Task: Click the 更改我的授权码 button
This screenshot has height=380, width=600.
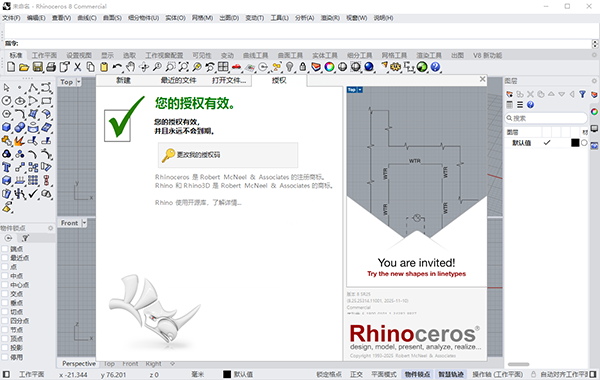Action: coord(228,155)
